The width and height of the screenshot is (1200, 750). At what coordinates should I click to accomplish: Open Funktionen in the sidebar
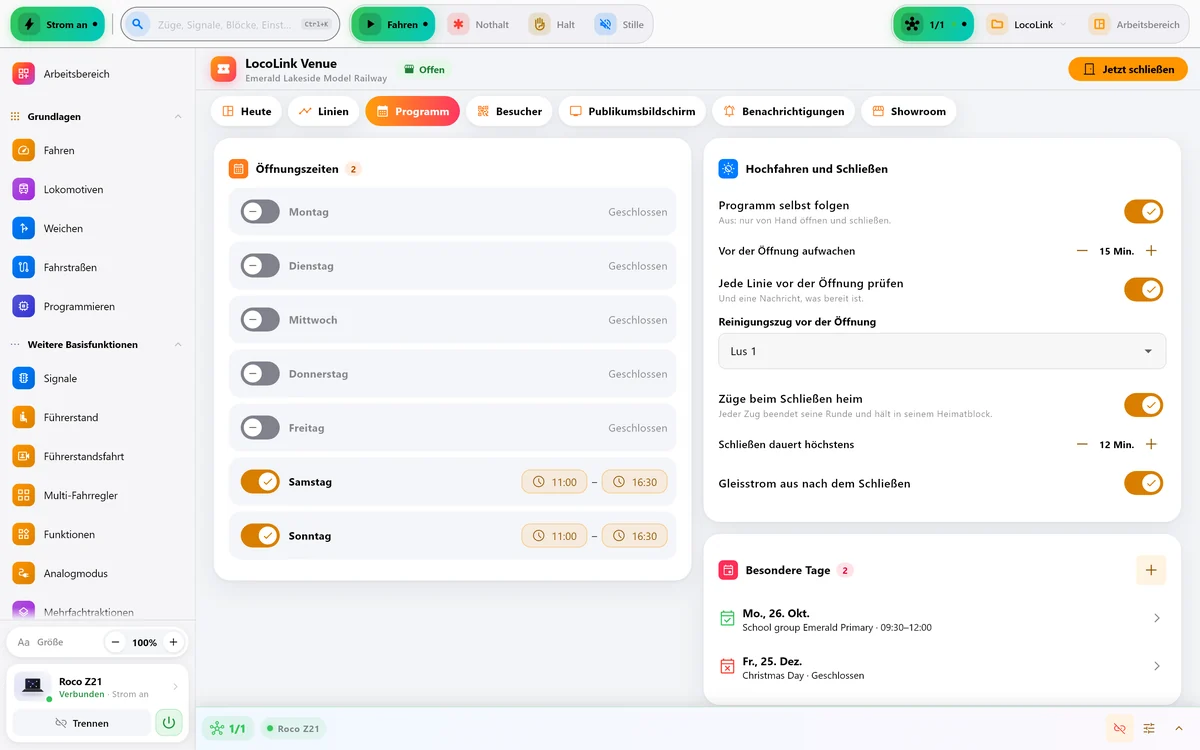coord(97,534)
